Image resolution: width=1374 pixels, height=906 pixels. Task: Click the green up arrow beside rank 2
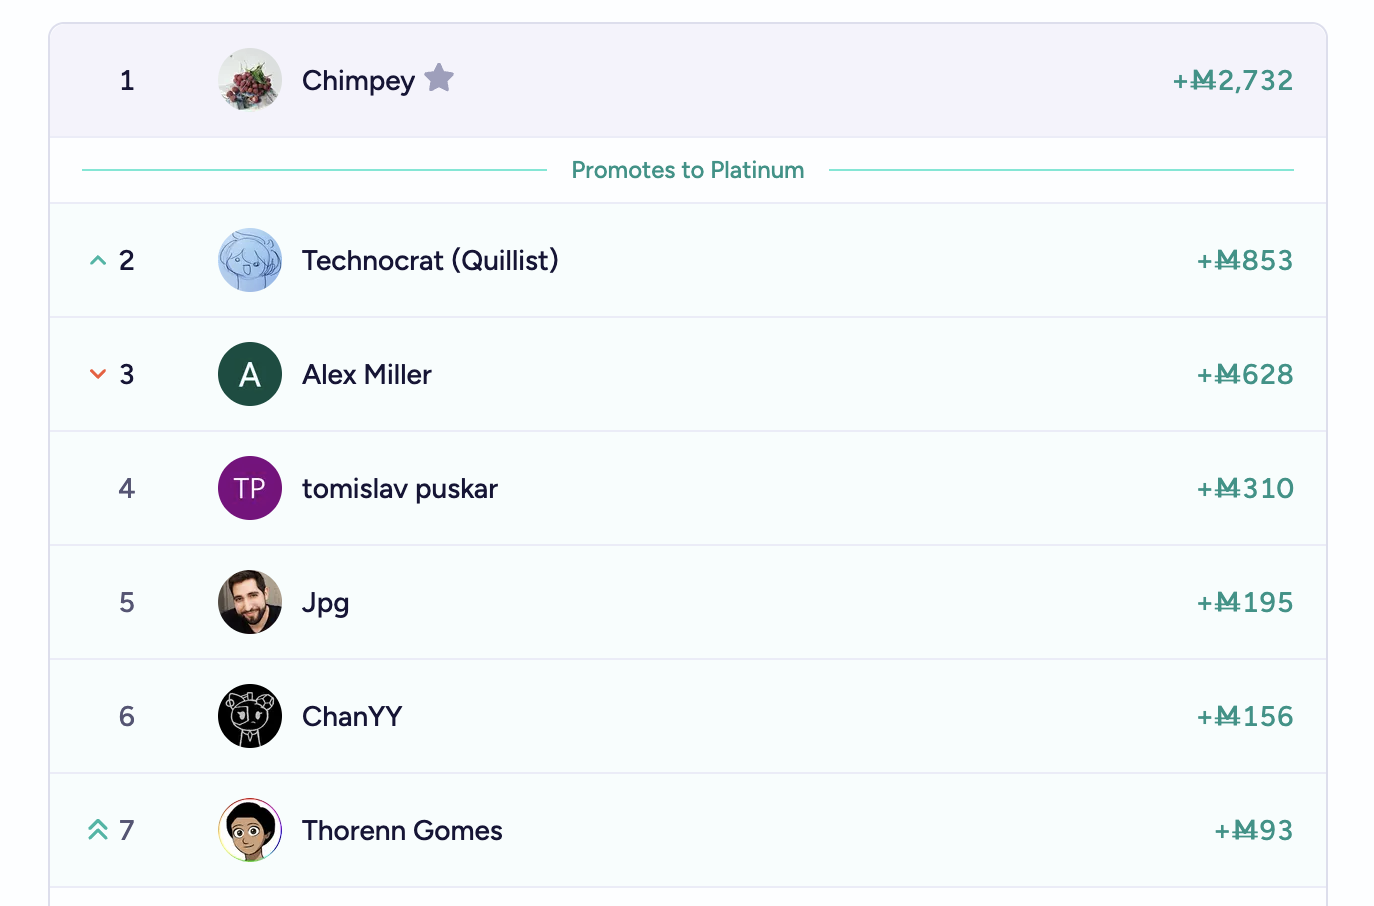point(98,260)
